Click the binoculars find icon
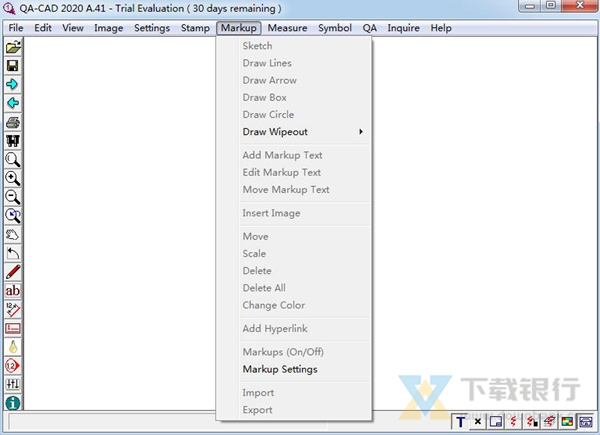 click(x=13, y=141)
